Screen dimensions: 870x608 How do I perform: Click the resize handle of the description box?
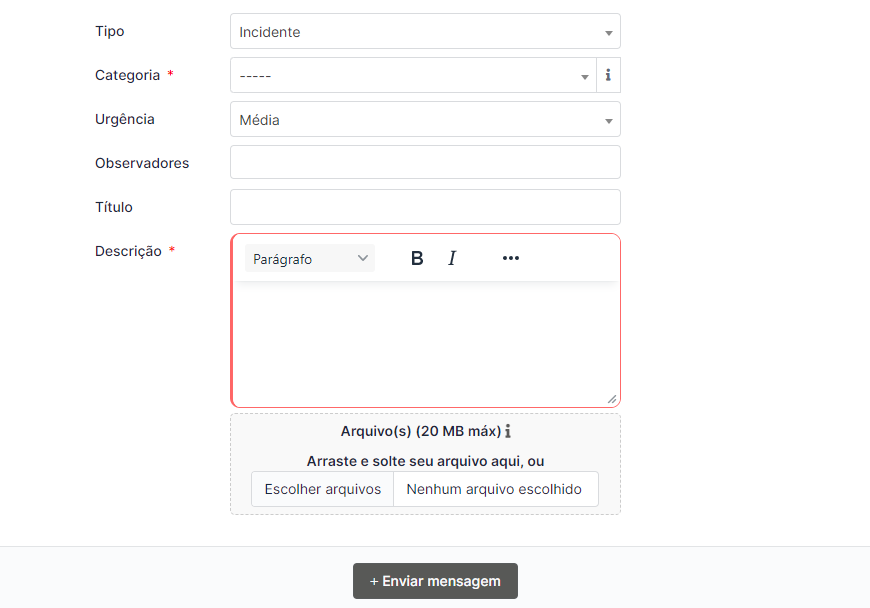[611, 398]
